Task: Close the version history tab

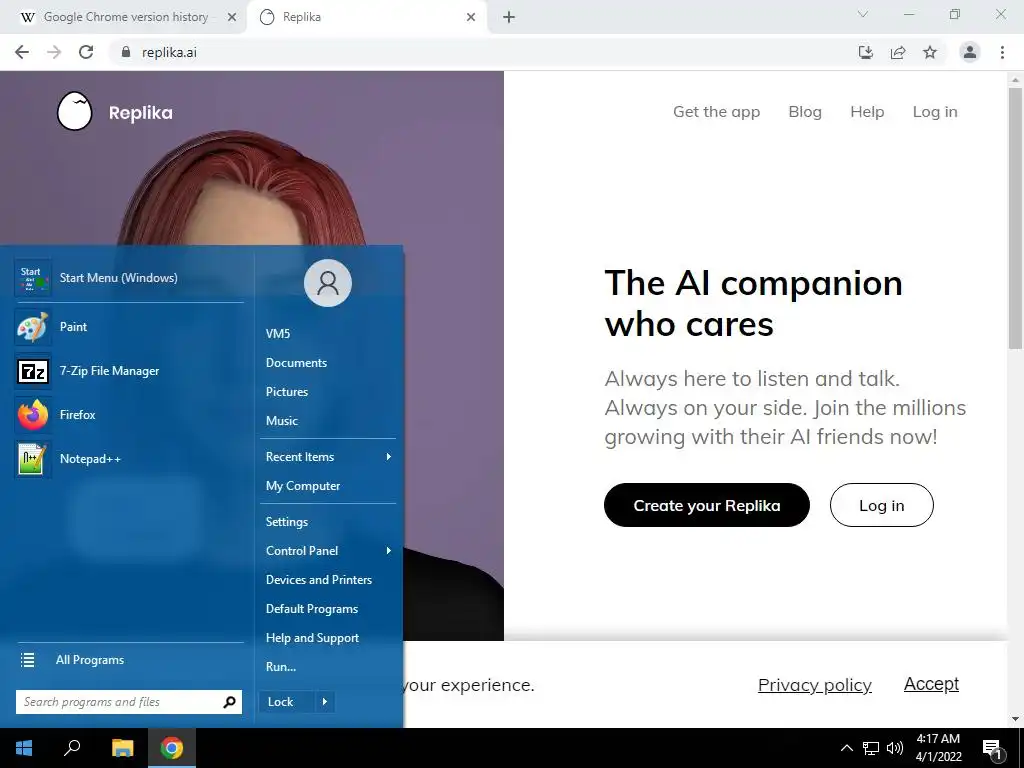Action: coord(232,17)
